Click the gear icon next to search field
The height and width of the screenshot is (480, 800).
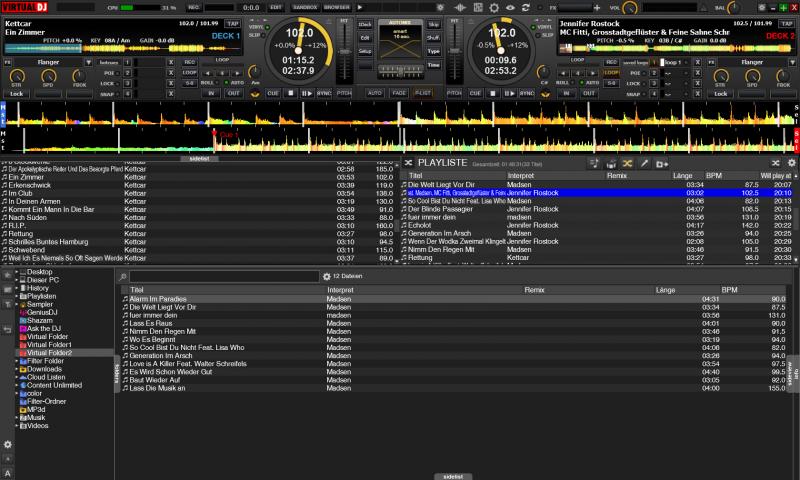[326, 276]
